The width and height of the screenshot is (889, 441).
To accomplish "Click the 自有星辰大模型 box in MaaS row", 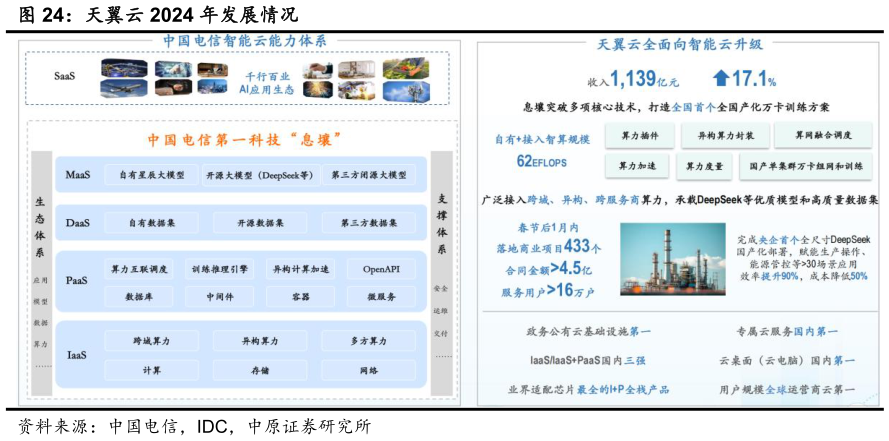I will (152, 175).
